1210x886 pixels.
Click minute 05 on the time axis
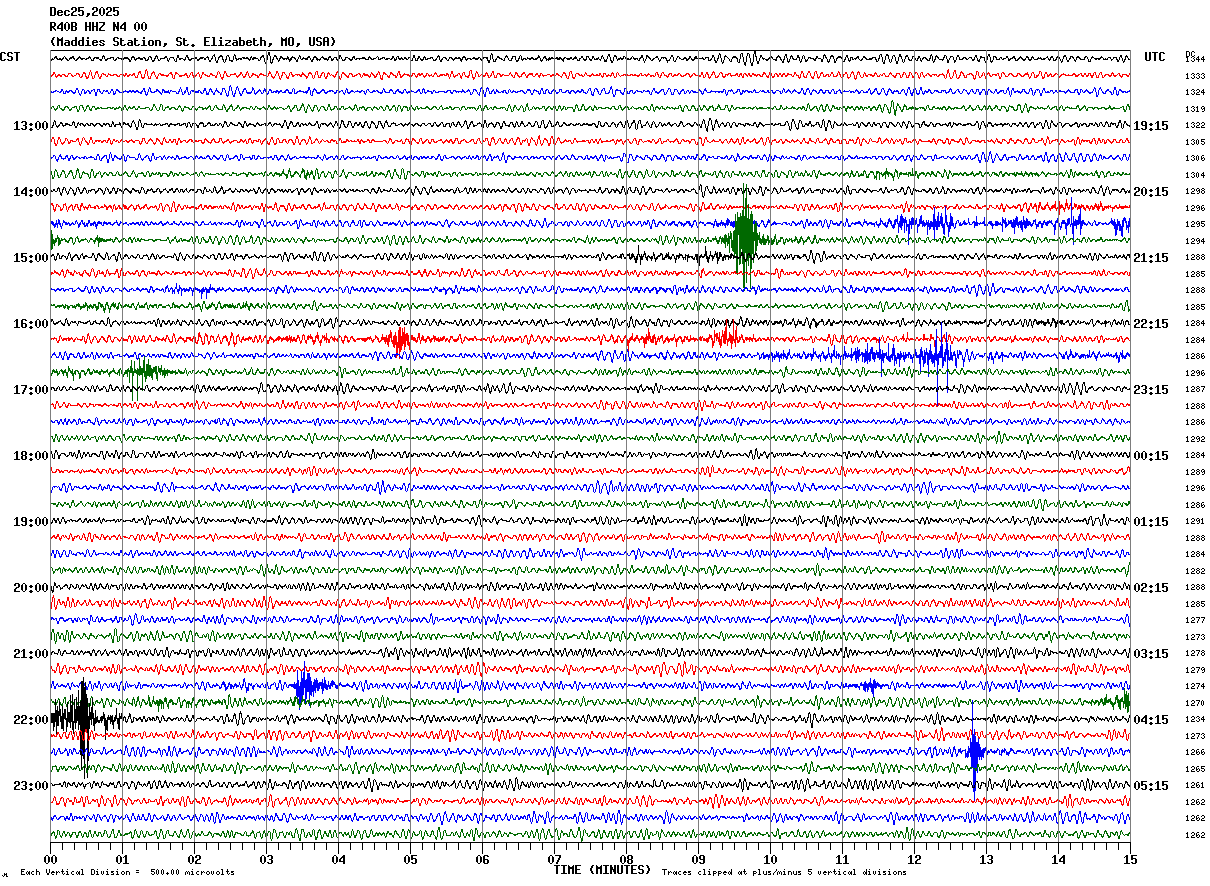point(410,860)
